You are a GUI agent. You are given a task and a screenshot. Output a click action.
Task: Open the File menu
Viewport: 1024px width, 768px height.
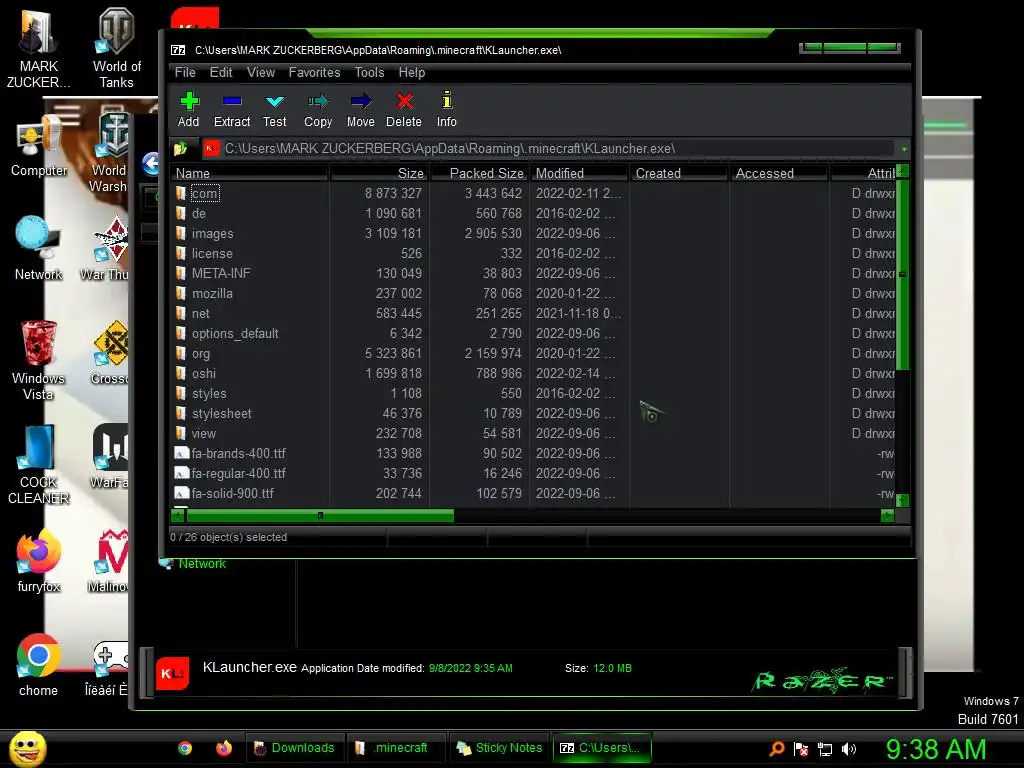[x=185, y=72]
